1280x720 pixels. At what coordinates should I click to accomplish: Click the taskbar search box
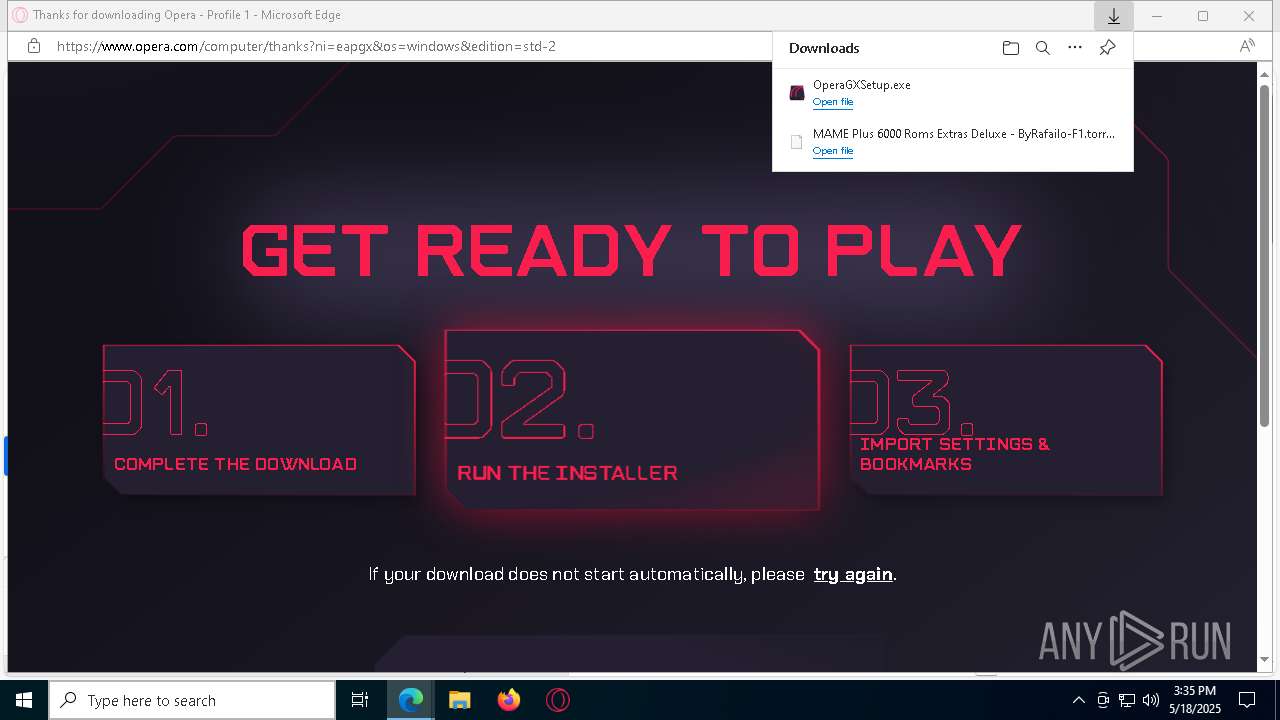click(192, 700)
